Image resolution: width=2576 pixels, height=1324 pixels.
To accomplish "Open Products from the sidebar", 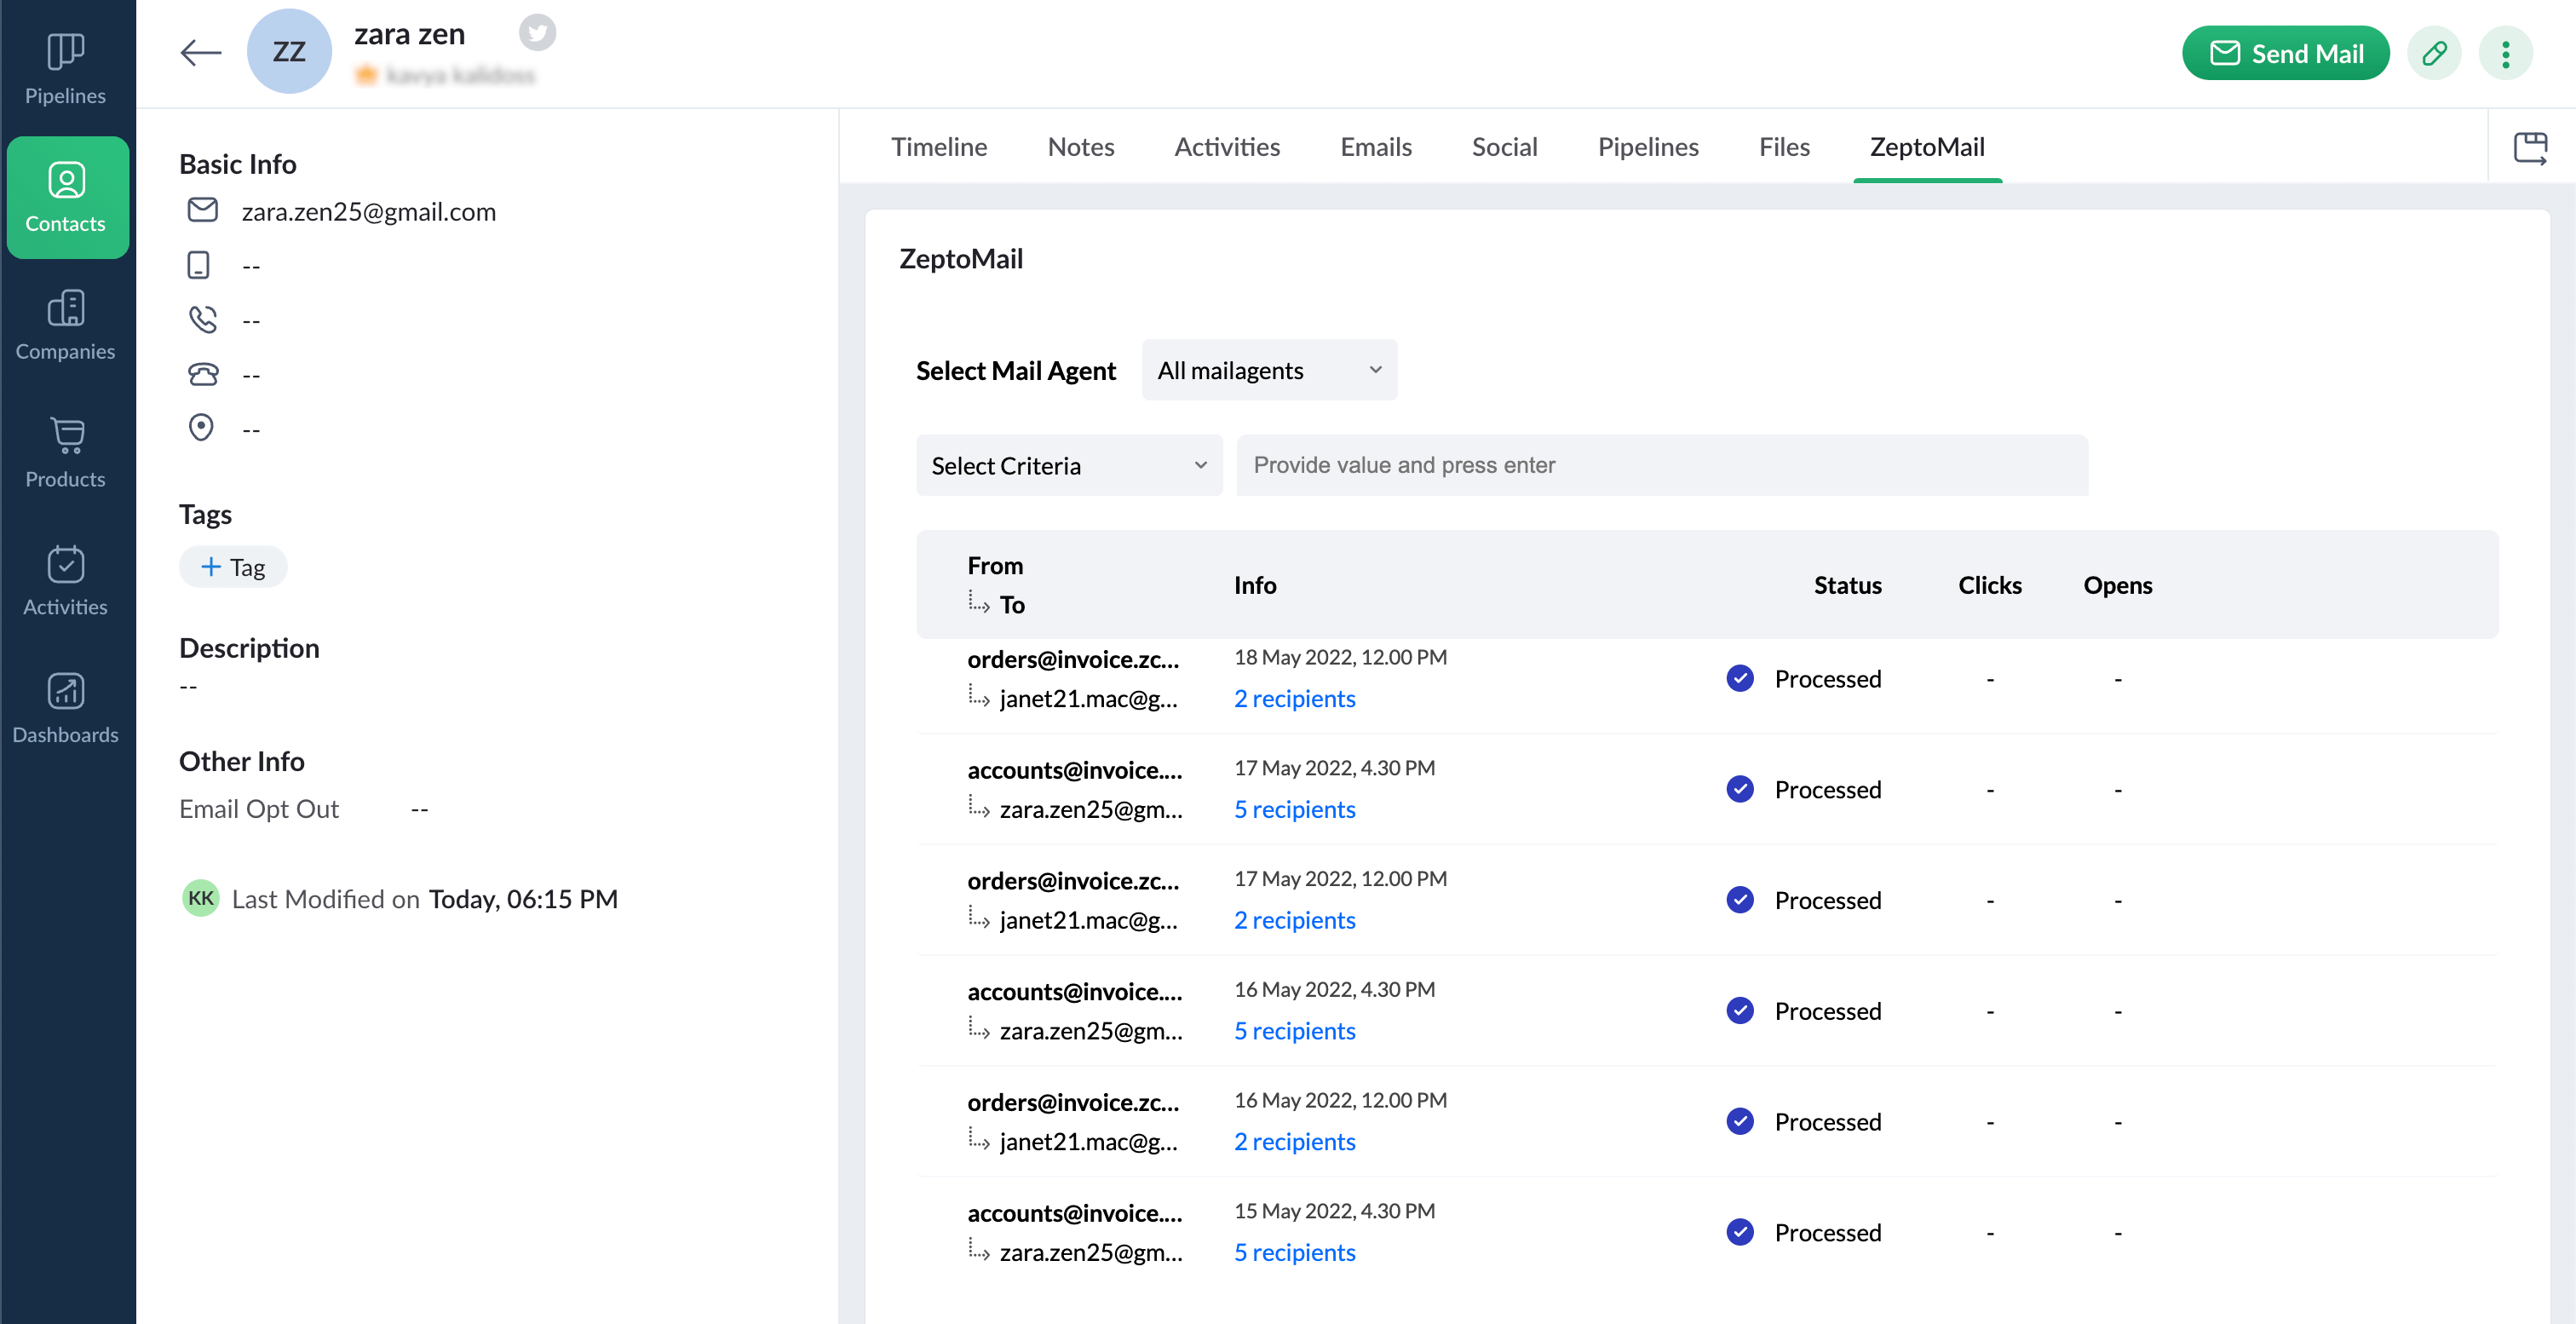I will (x=65, y=452).
